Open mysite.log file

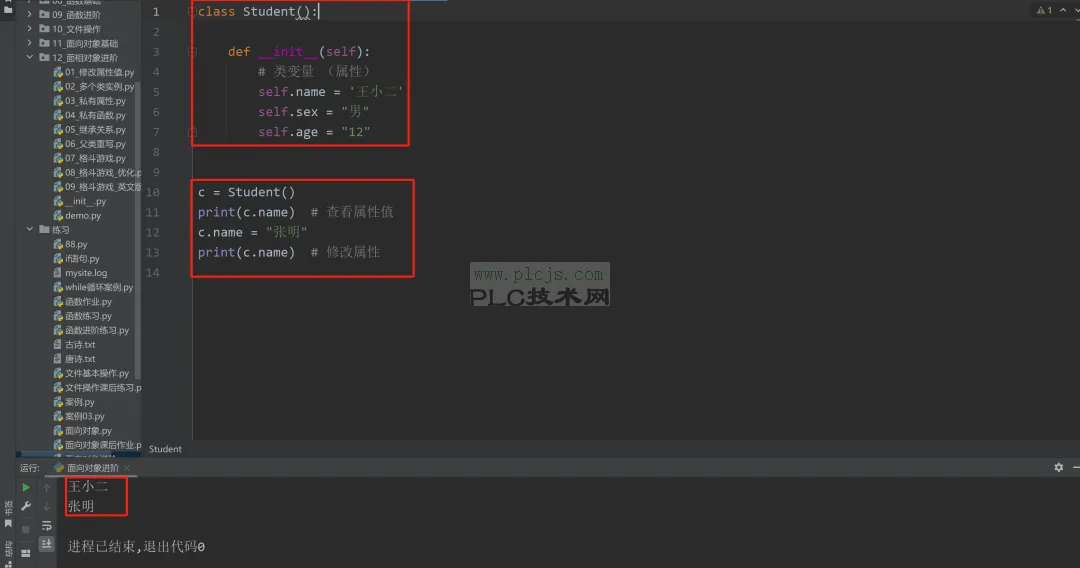pos(80,273)
